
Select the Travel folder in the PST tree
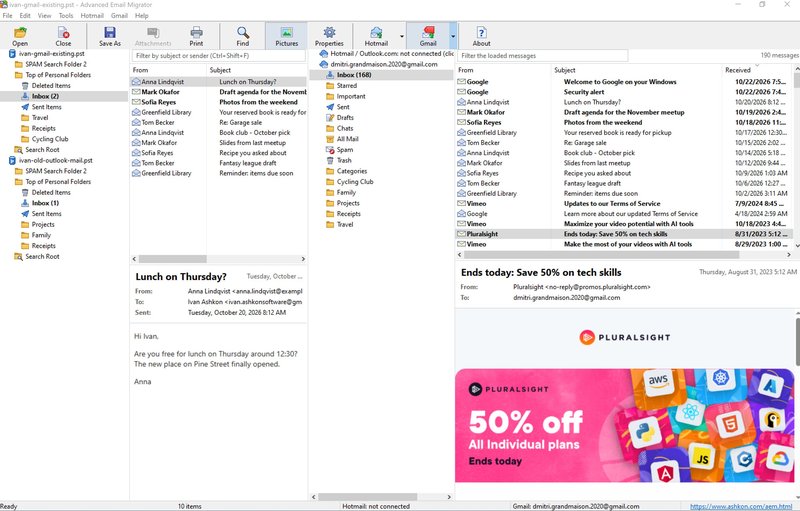[x=40, y=117]
